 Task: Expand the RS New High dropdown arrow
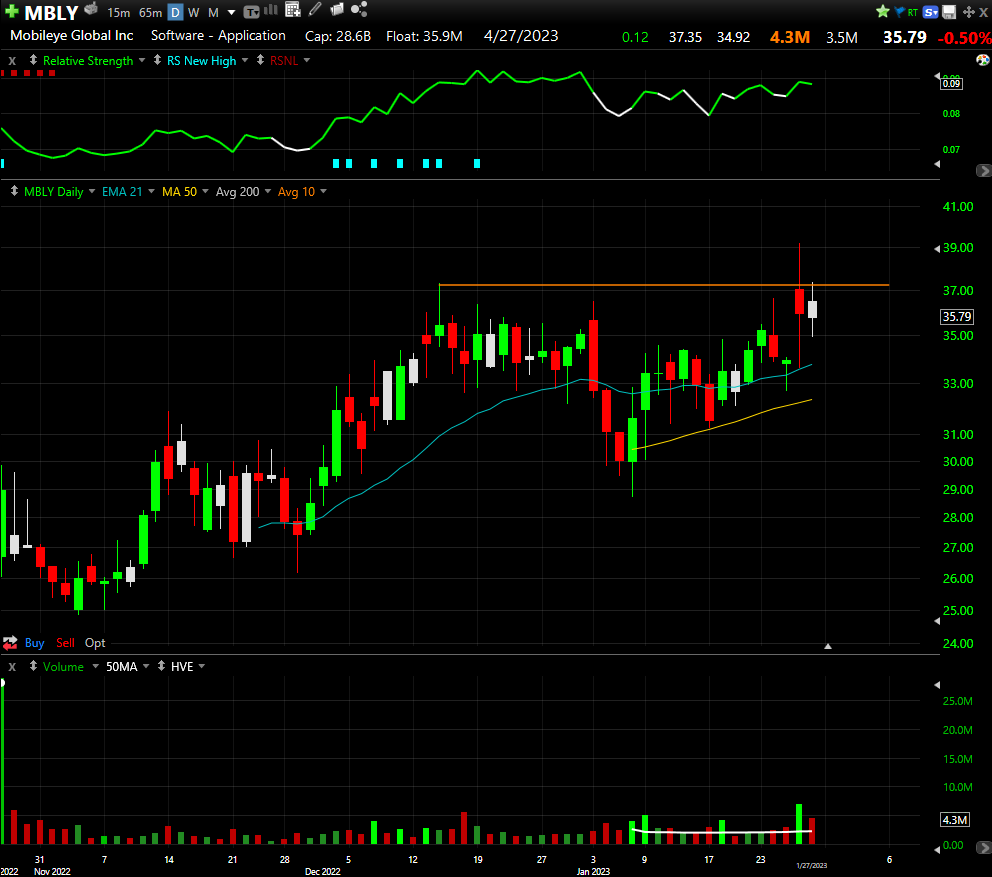[x=245, y=60]
